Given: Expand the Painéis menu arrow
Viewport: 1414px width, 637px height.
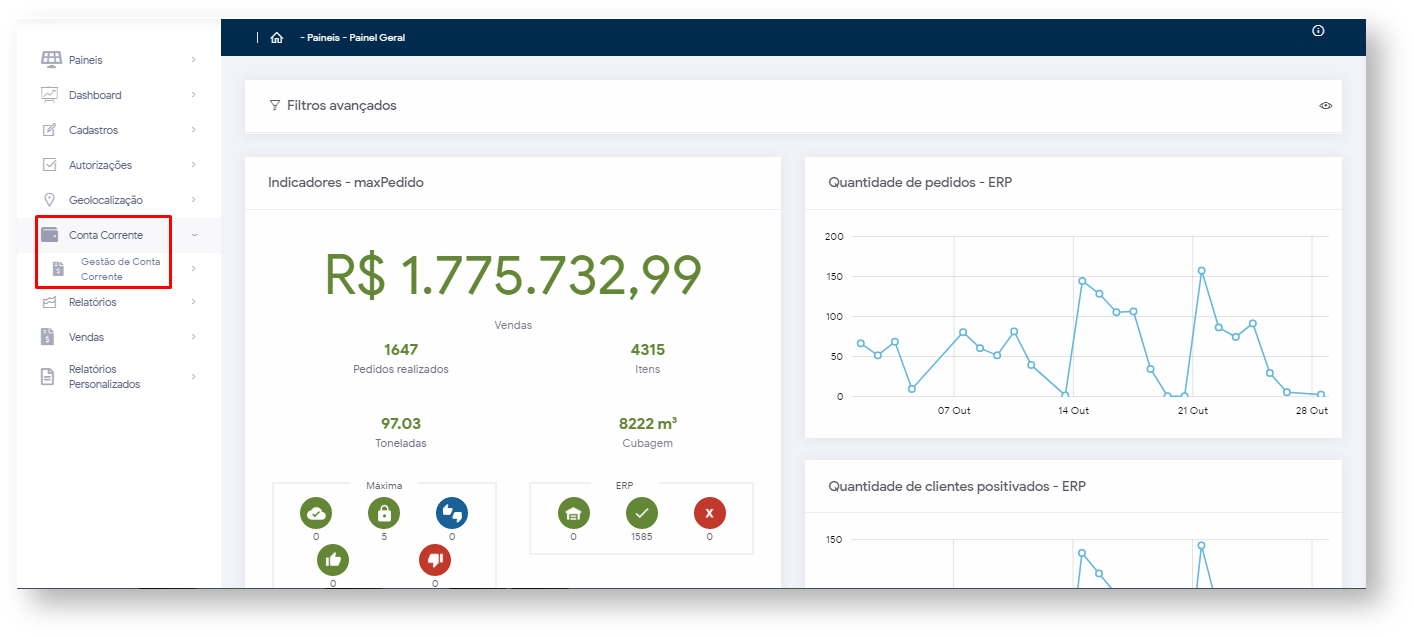Looking at the screenshot, I should click(193, 60).
